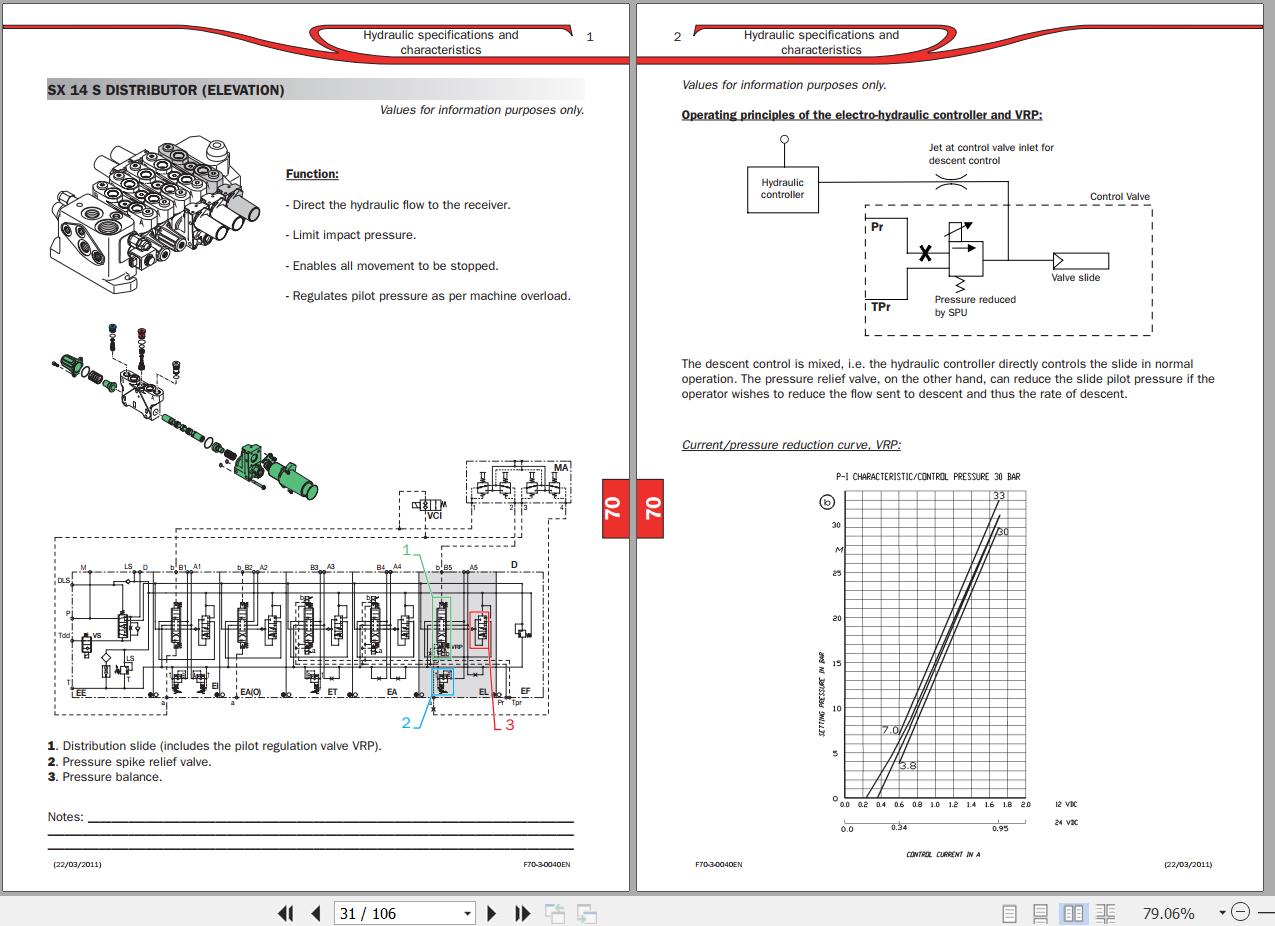Jump to the last page
Image resolution: width=1275 pixels, height=926 pixels.
(522, 913)
